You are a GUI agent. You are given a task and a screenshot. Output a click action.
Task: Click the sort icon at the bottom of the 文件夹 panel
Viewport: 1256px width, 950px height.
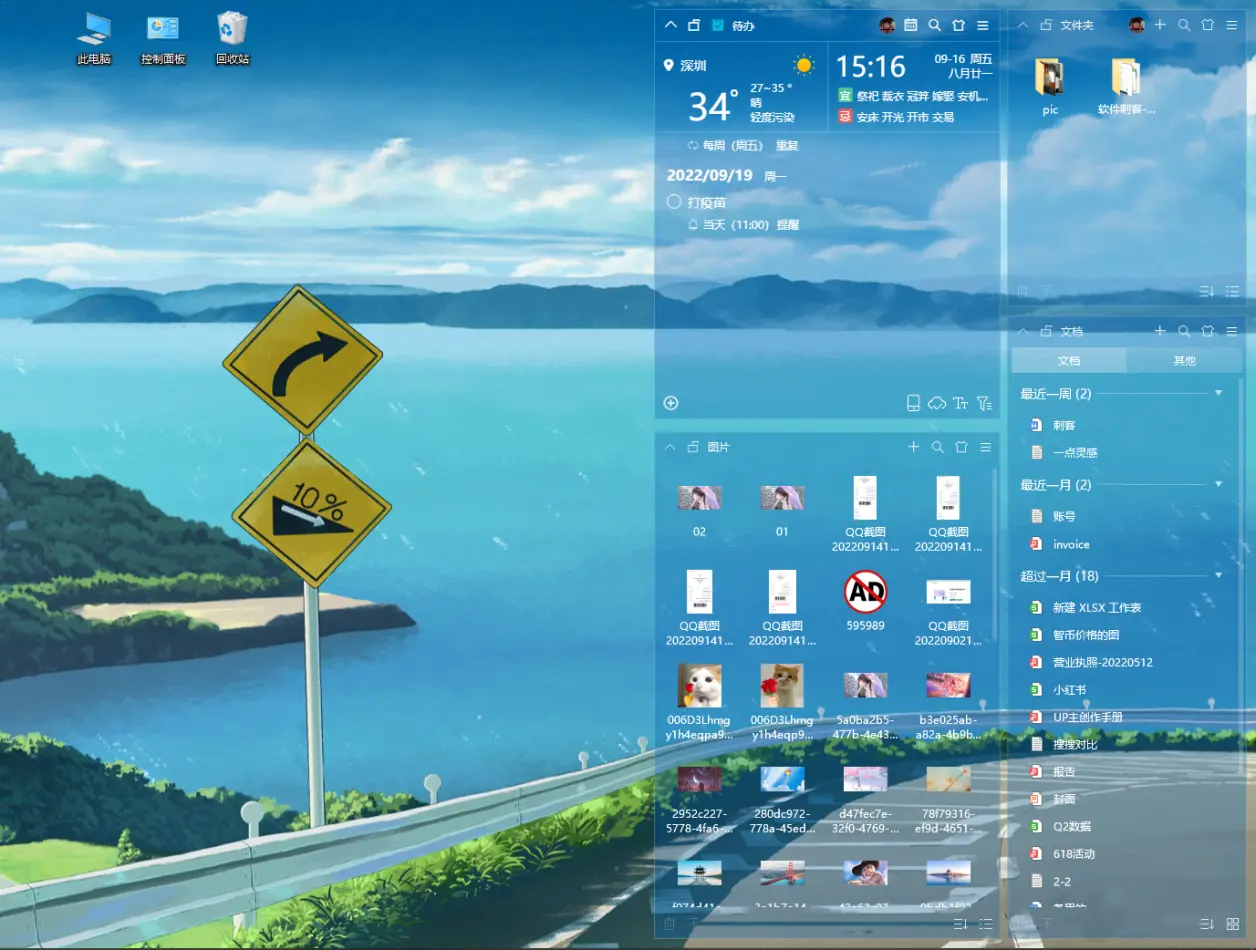click(1207, 291)
